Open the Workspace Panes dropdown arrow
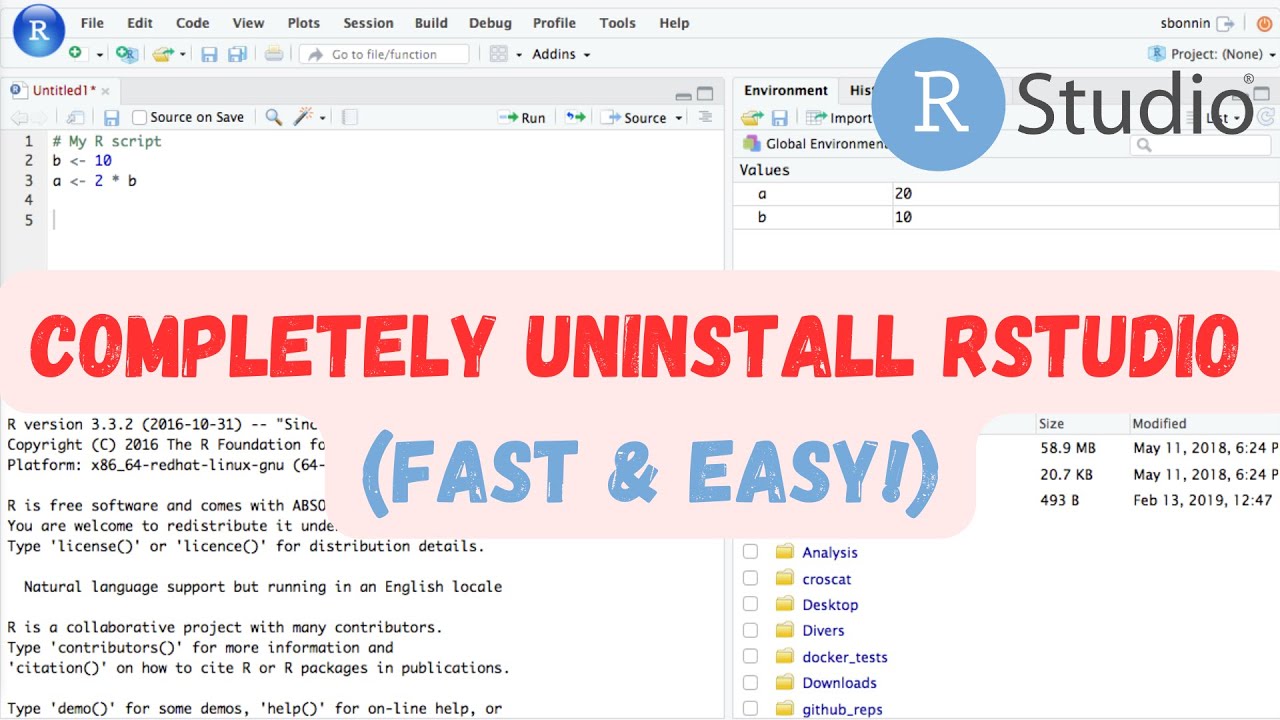This screenshot has height=720, width=1280. point(519,55)
